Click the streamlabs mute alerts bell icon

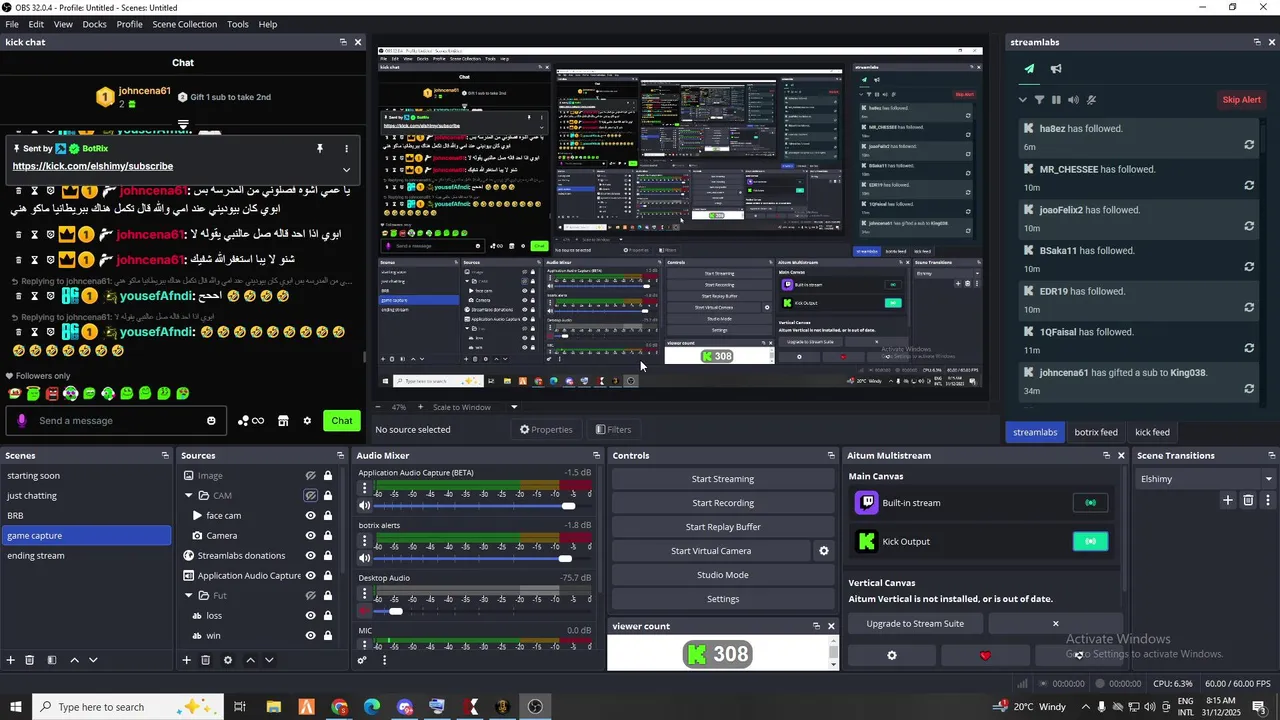pos(1091,100)
